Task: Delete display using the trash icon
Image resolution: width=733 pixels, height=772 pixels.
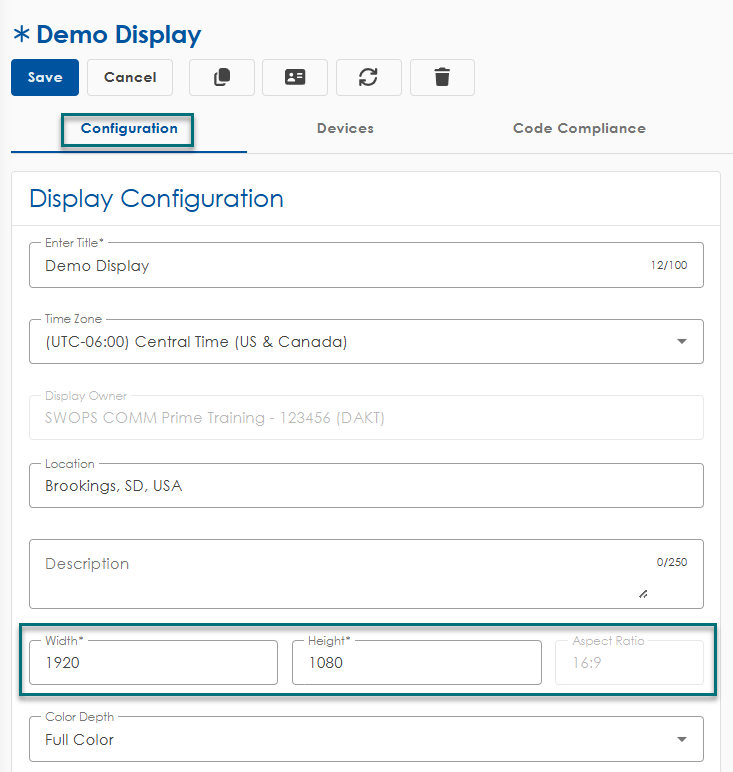Action: pyautogui.click(x=442, y=77)
